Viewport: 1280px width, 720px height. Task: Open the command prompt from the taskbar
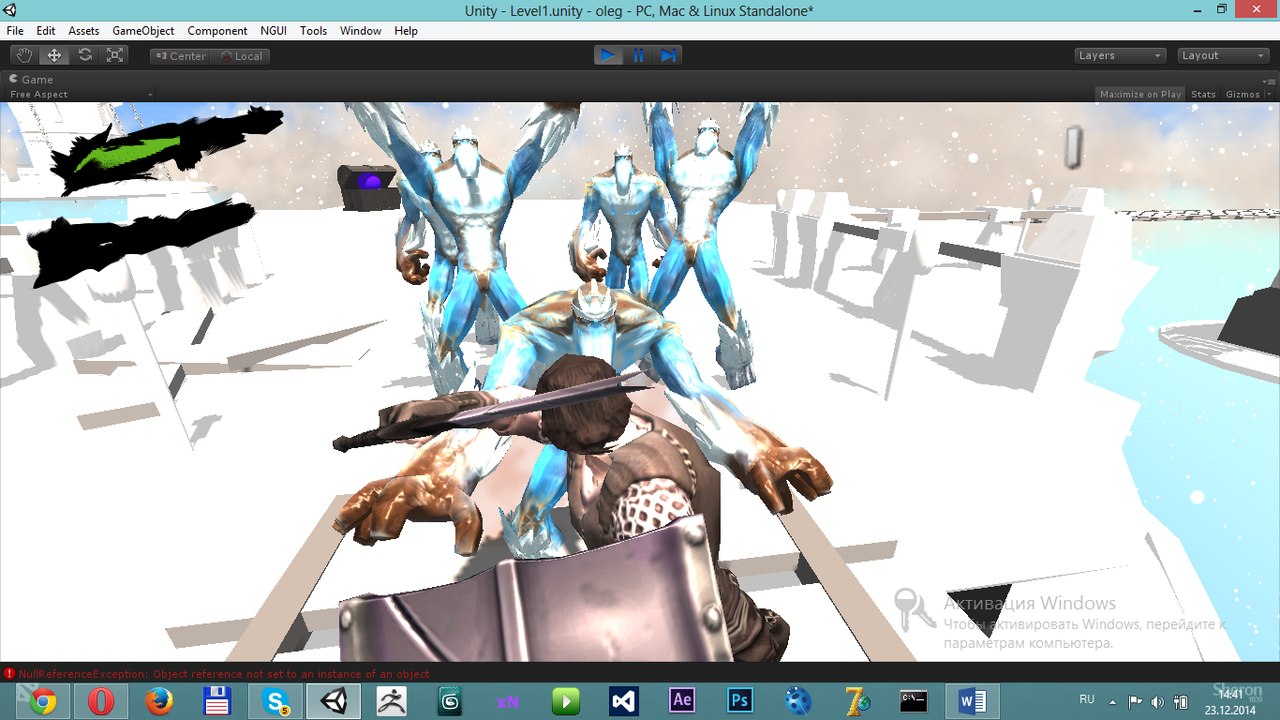pos(914,702)
